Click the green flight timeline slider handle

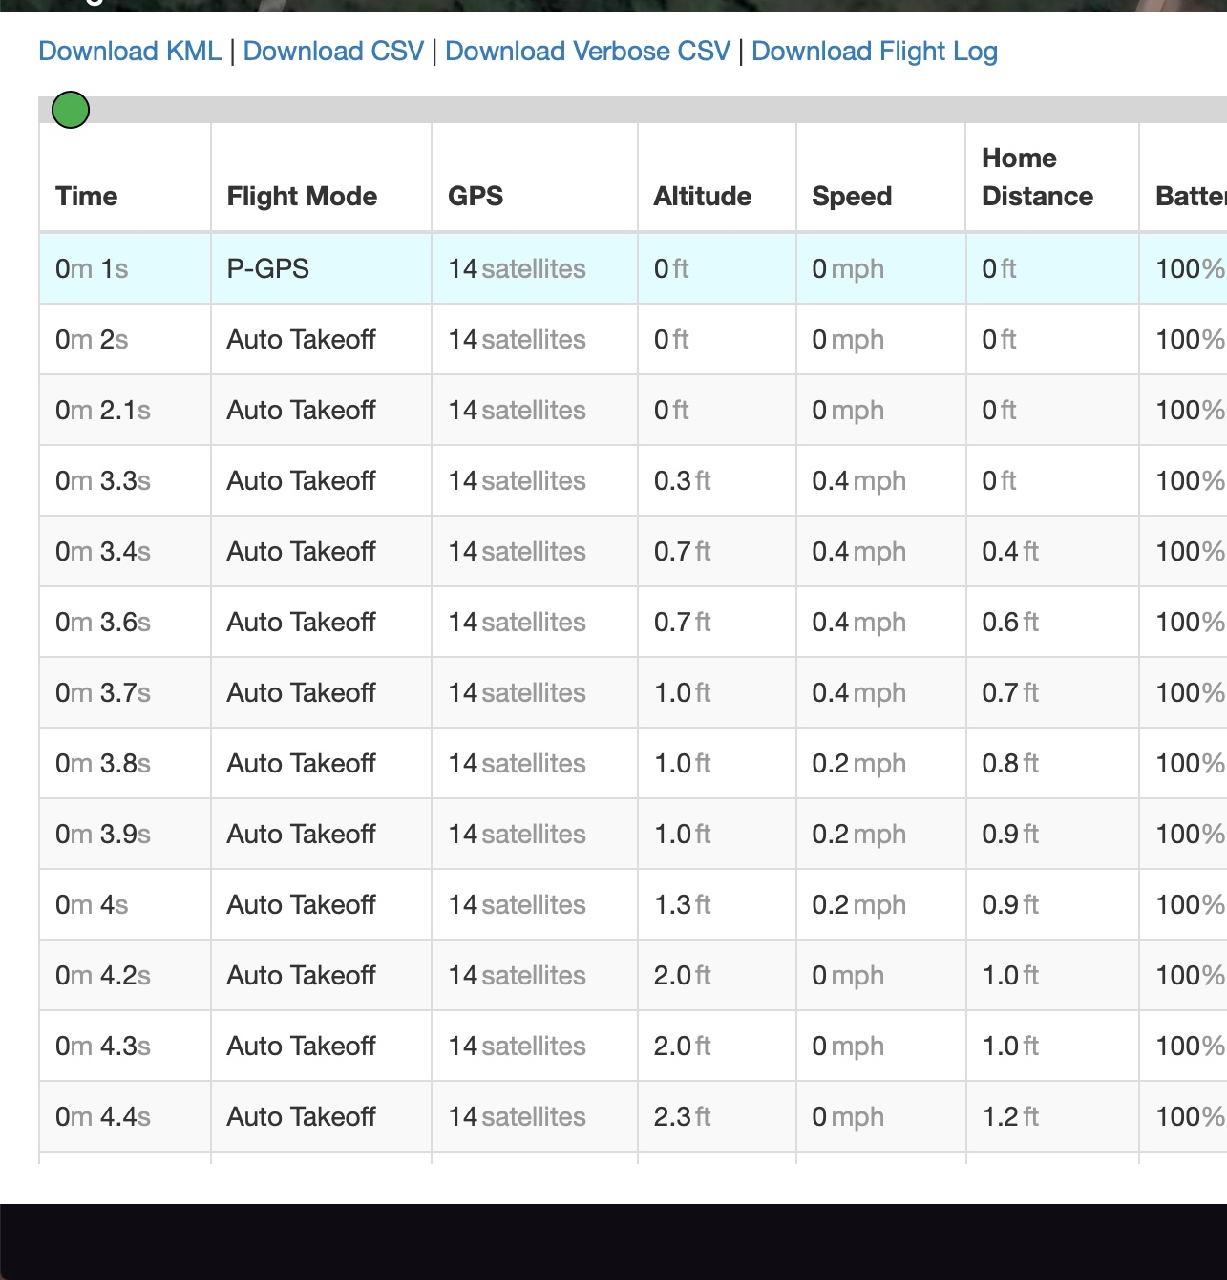(x=71, y=110)
